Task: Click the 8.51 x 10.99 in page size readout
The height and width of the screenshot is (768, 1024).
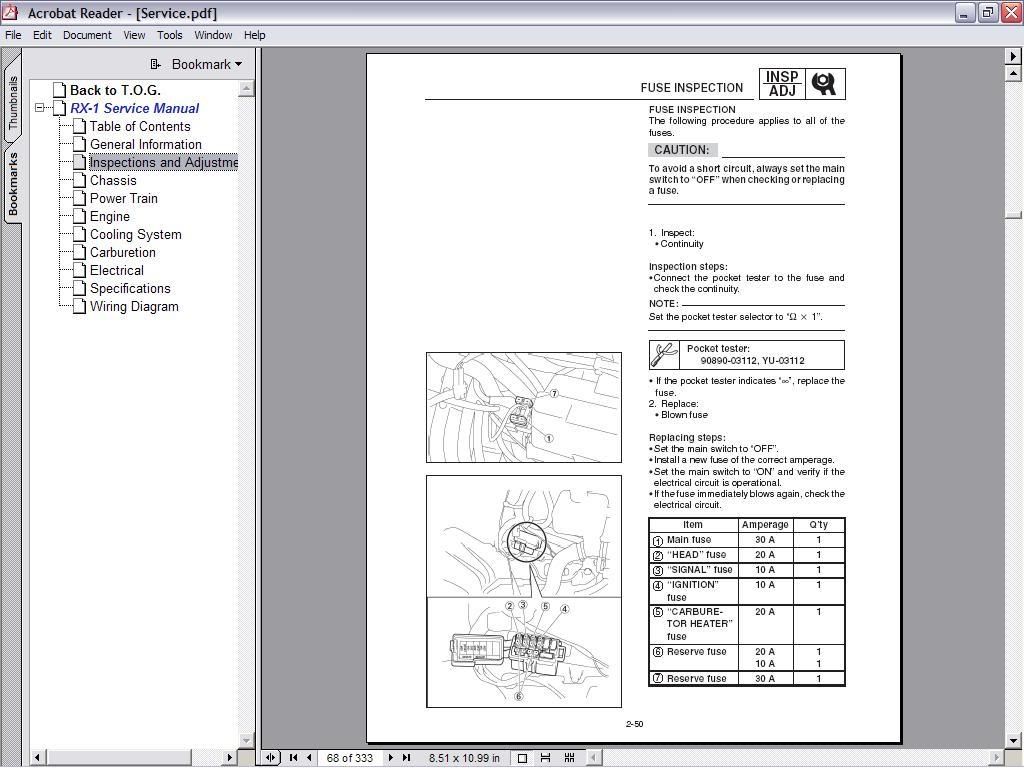Action: pos(464,758)
